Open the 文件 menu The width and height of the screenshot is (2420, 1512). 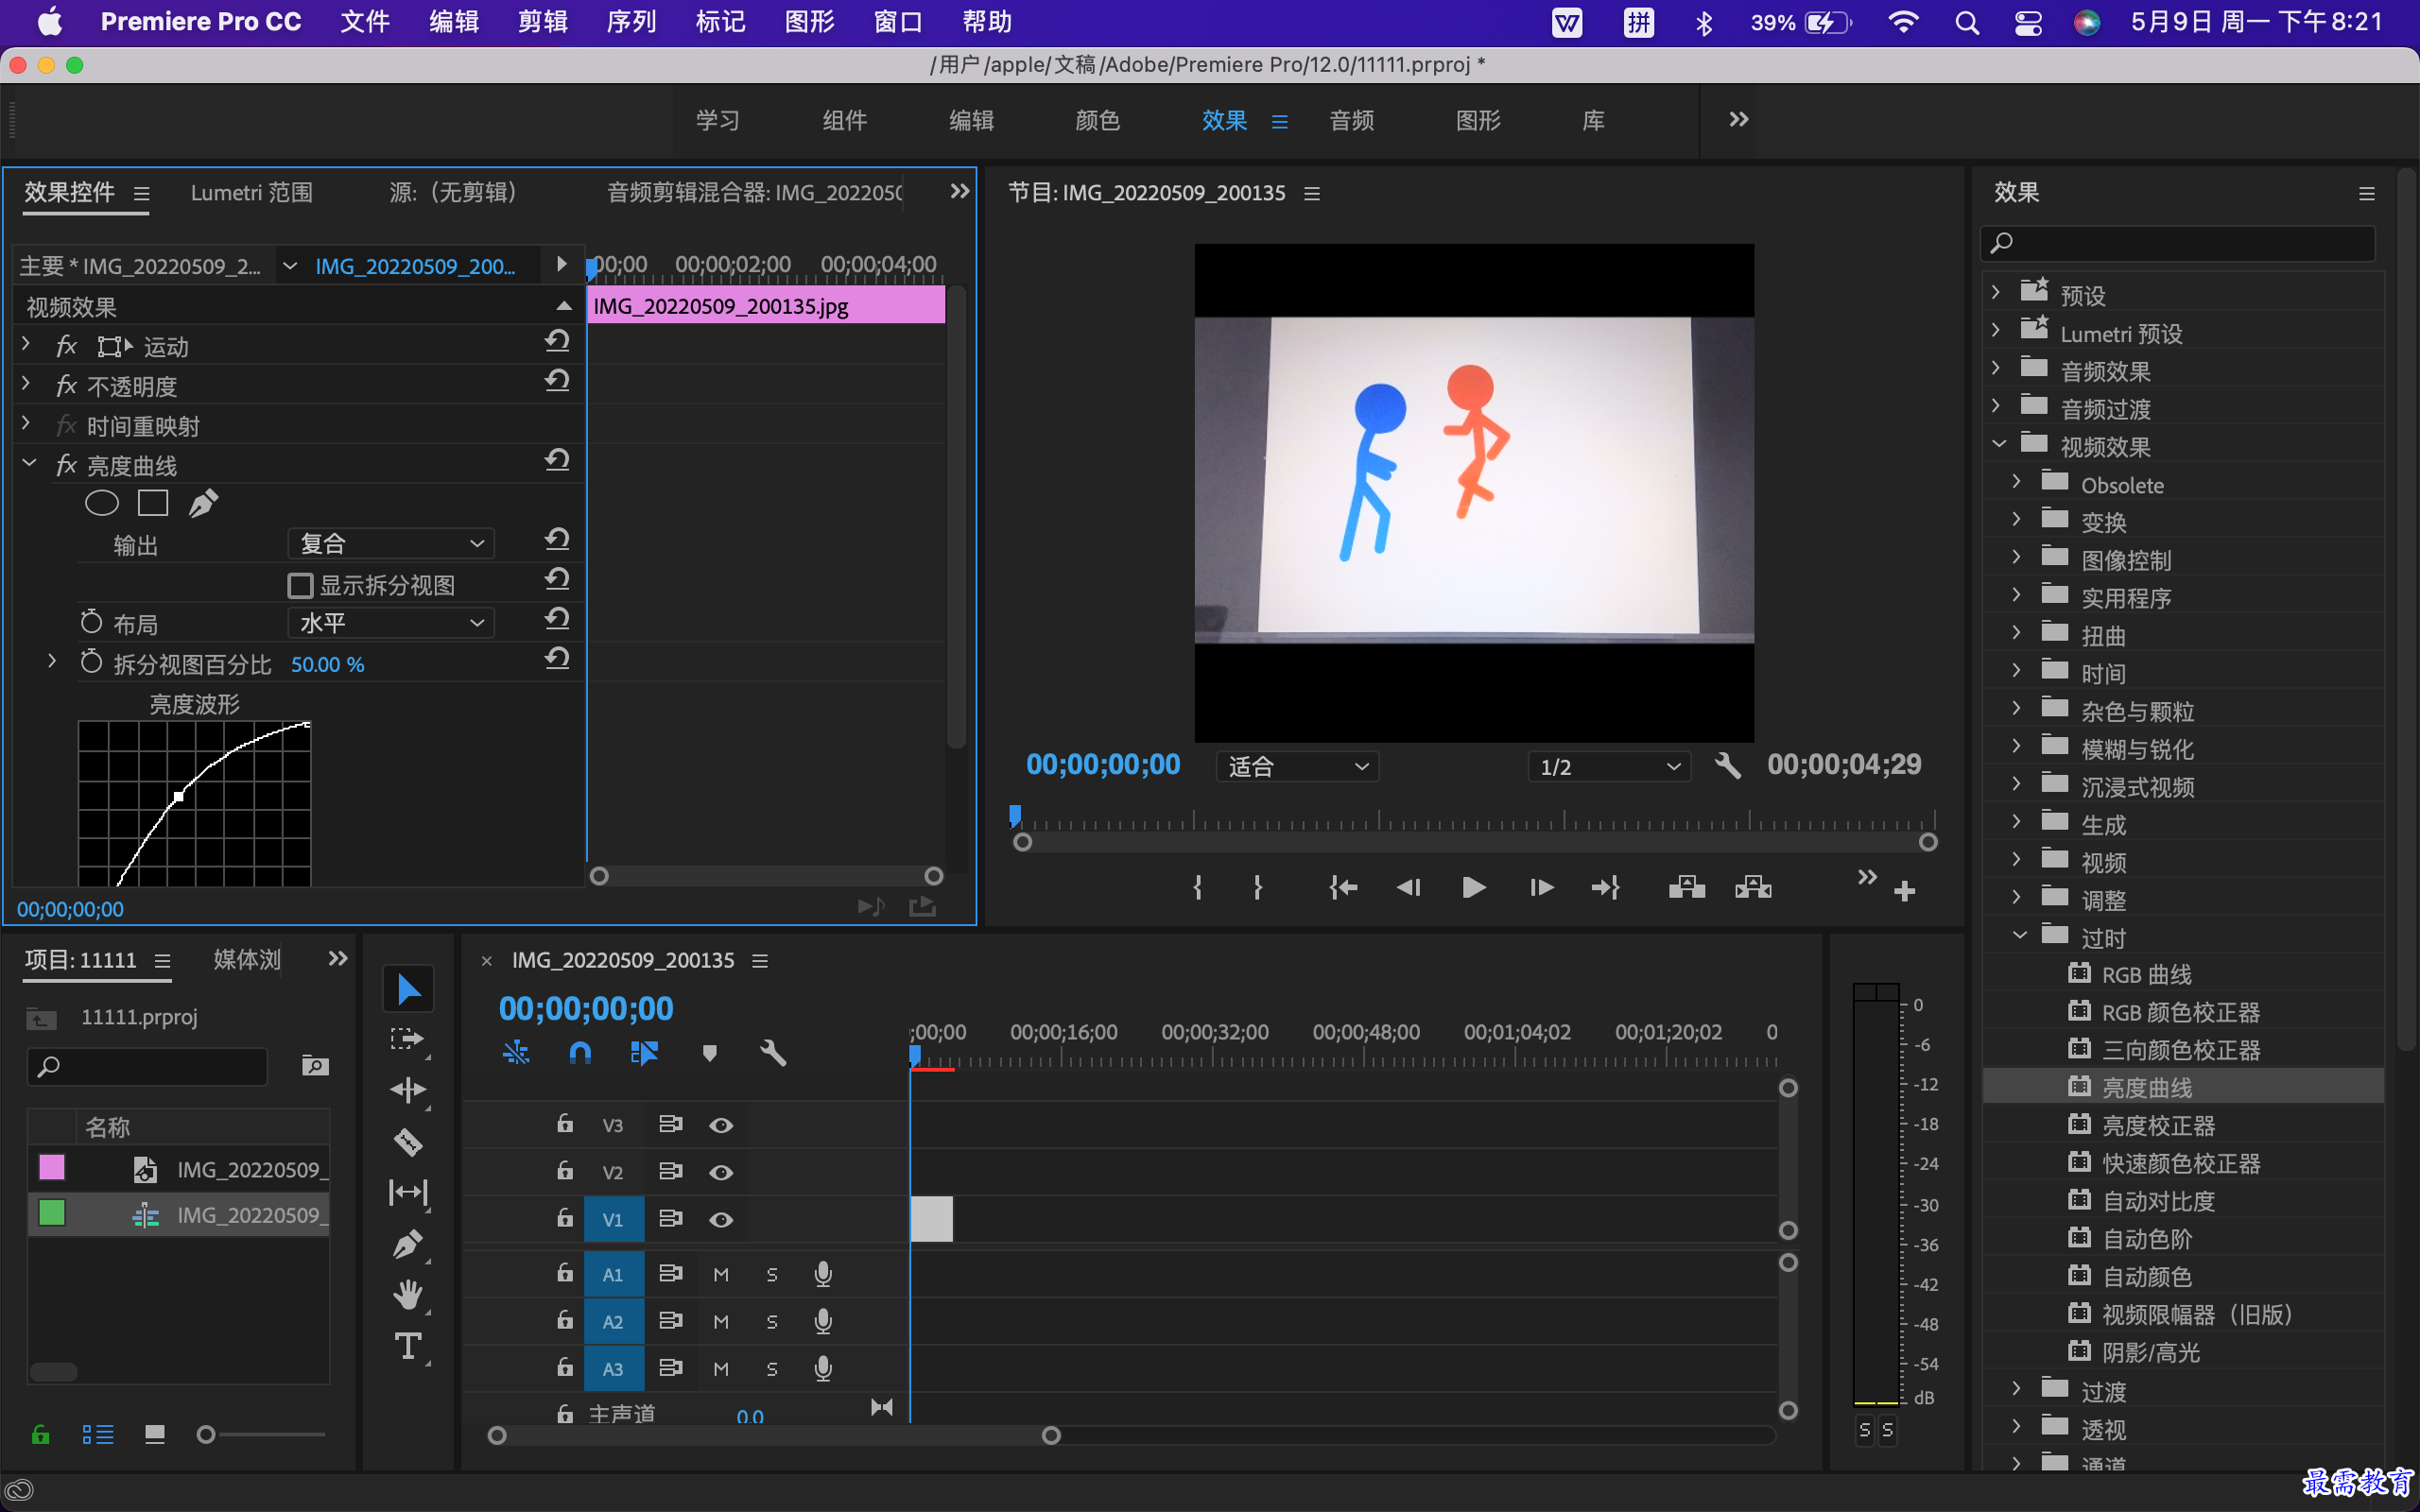pyautogui.click(x=364, y=22)
